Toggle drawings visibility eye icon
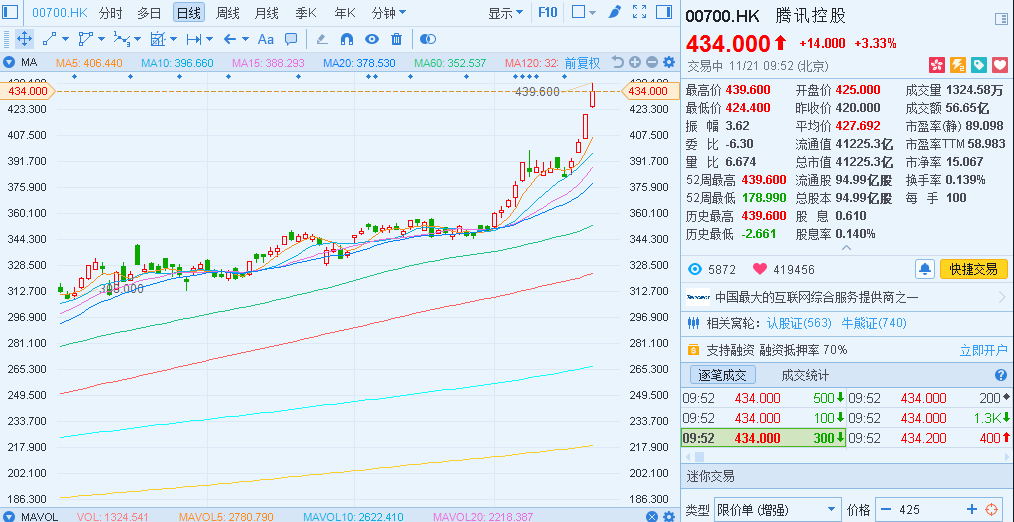The height and width of the screenshot is (522, 1014). coord(371,39)
